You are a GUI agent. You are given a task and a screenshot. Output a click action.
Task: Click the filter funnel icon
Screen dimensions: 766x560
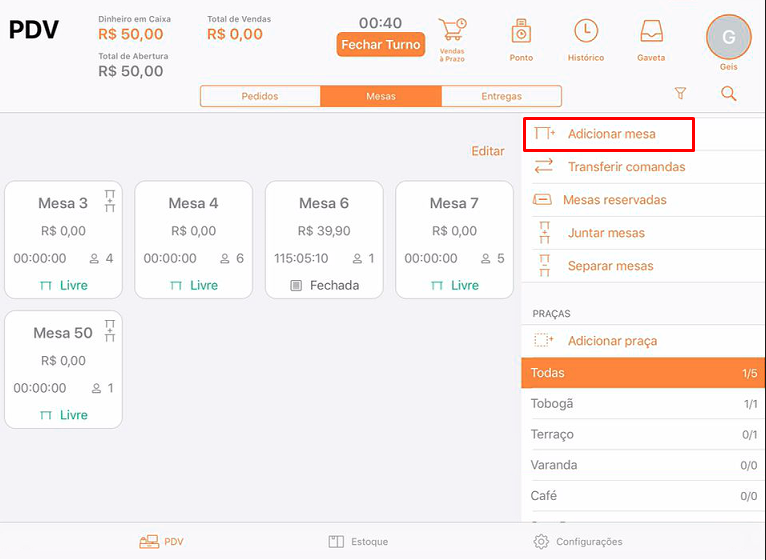point(680,93)
